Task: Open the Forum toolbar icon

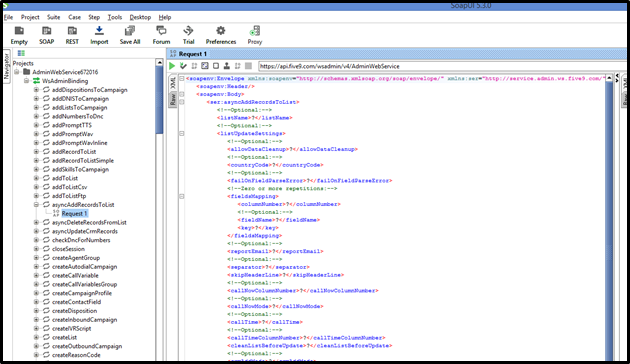Action: tap(161, 31)
